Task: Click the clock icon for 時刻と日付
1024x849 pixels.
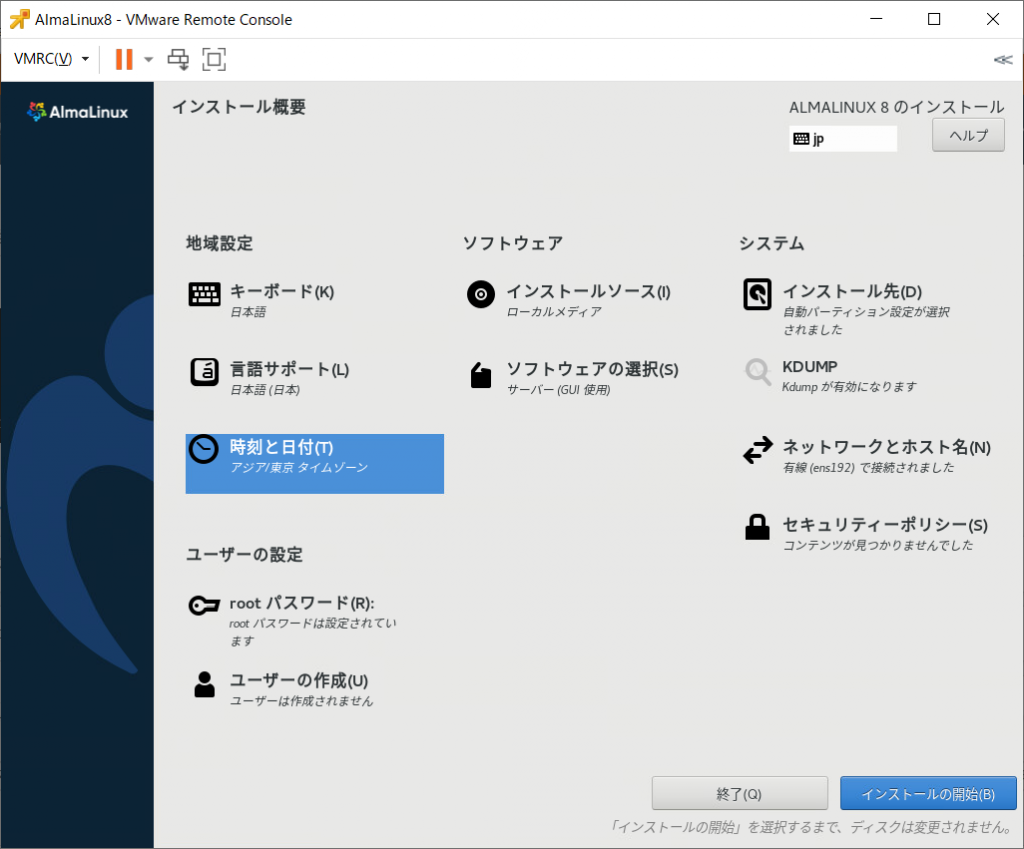Action: coord(204,449)
